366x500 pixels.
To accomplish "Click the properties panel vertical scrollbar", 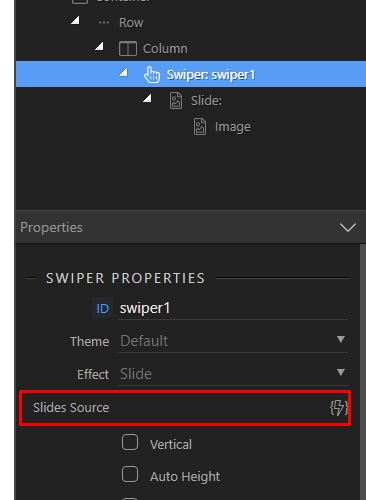I will point(362,372).
